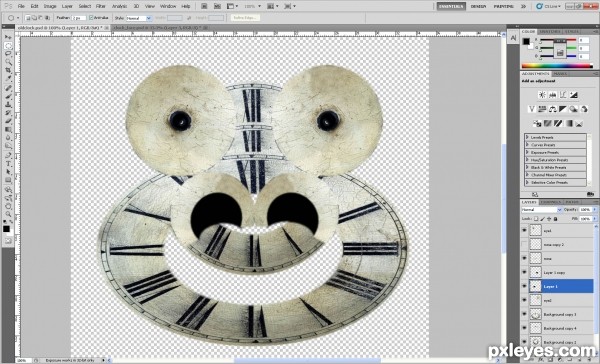Expand Hue/Saturation Presets
This screenshot has height=364, width=600.
[x=527, y=160]
